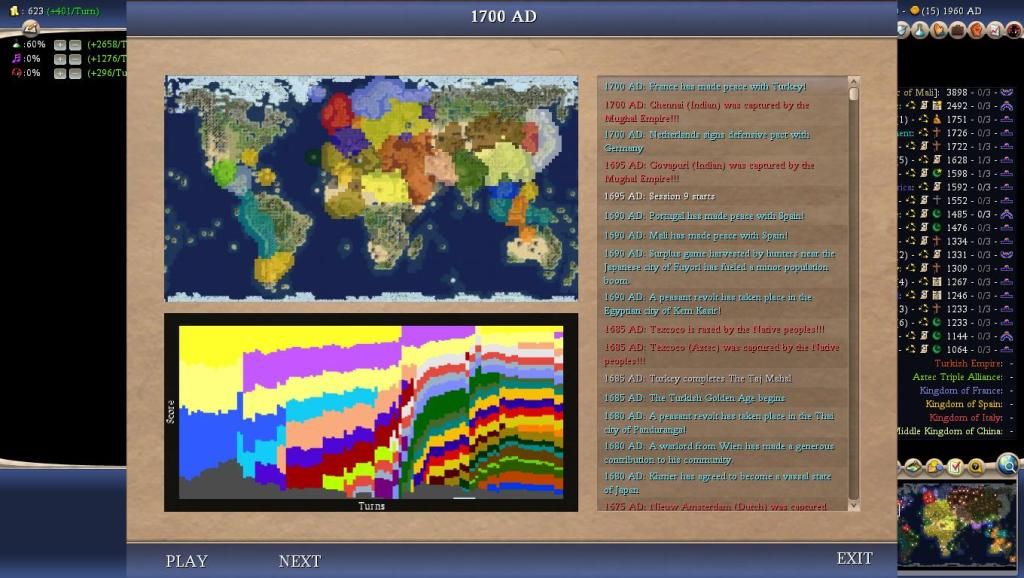Open the Technology advisor flask icon
The height and width of the screenshot is (578, 1024).
(920, 30)
